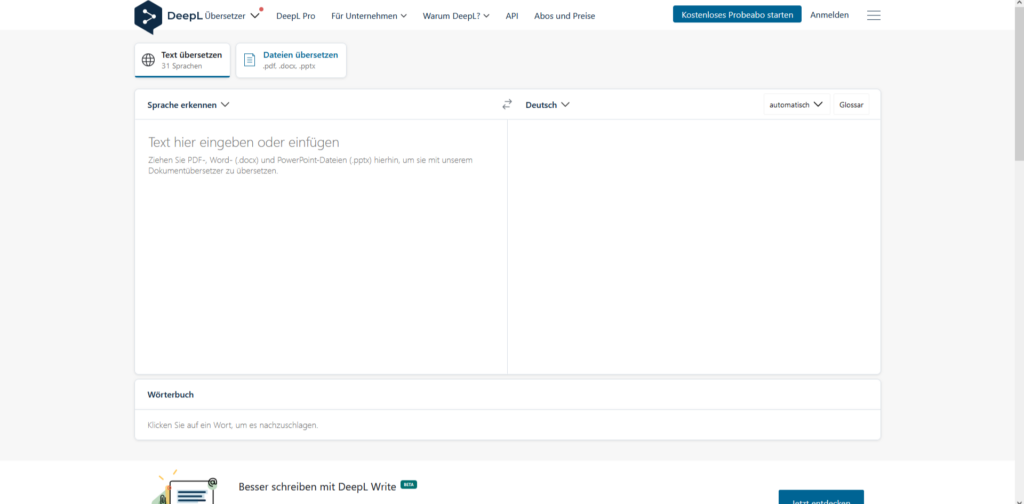Click the Jetzt entdecken button
The height and width of the screenshot is (504, 1024).
(x=821, y=497)
